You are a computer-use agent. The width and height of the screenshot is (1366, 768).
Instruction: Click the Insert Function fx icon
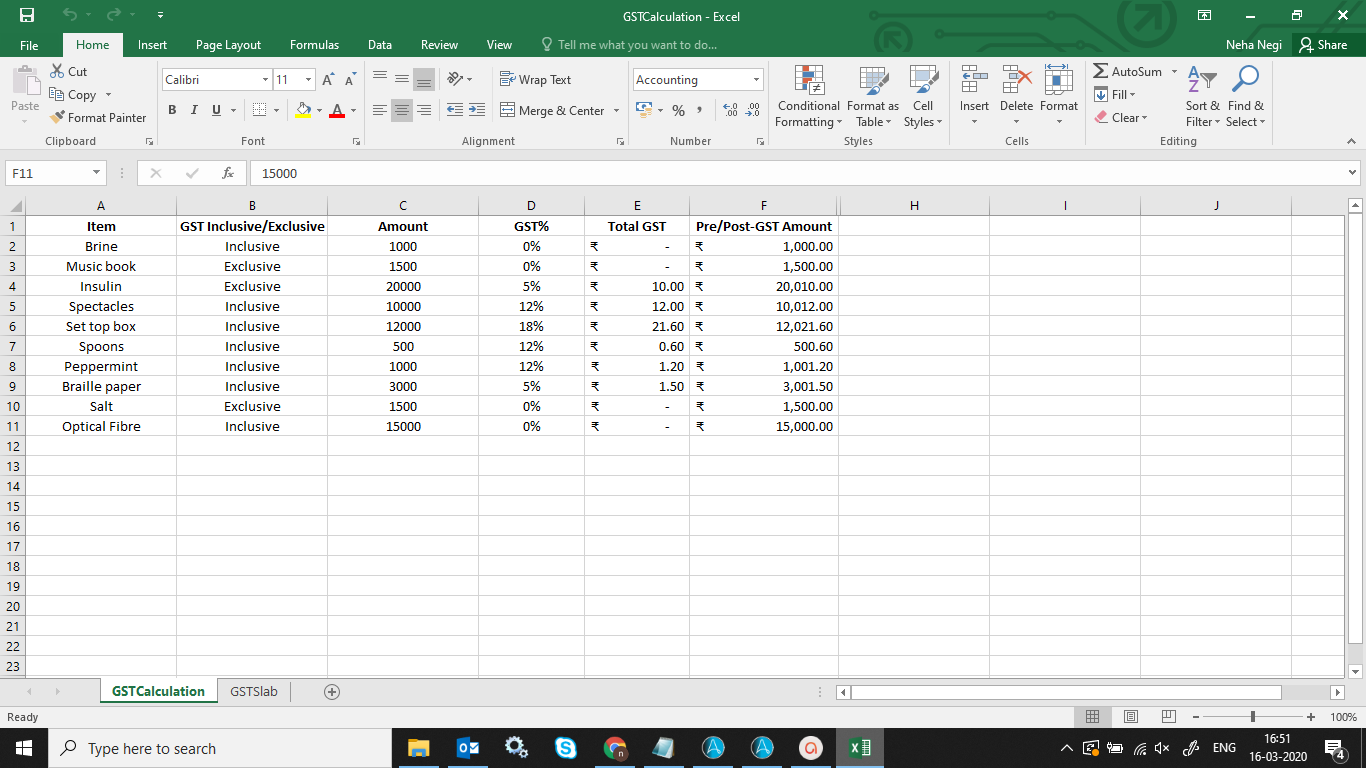[x=228, y=173]
